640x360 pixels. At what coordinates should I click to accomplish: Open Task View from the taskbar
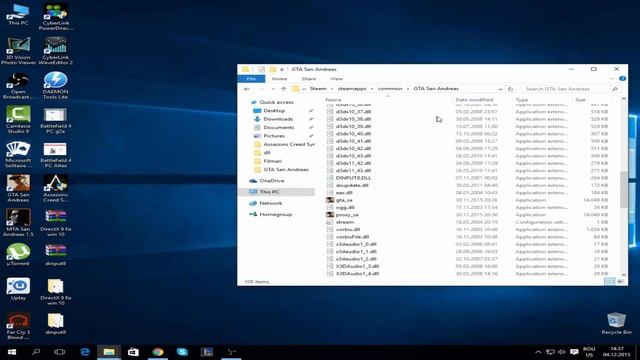click(60, 352)
